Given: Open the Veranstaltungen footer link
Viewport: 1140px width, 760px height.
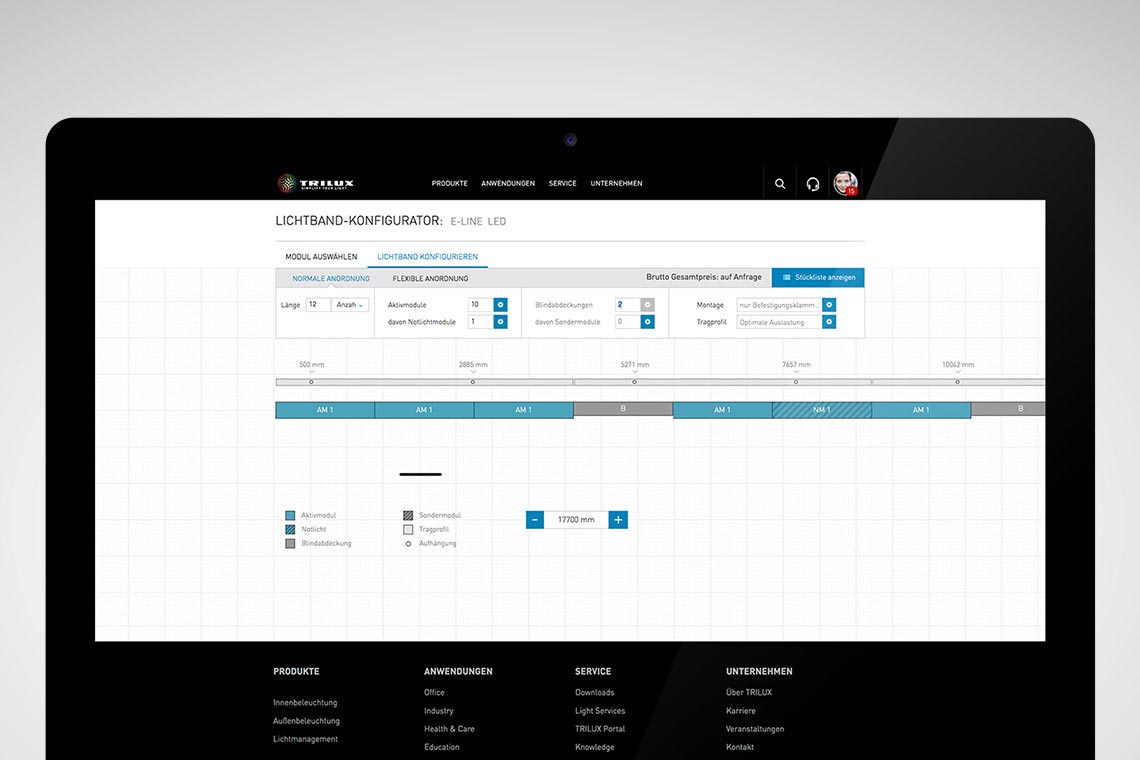Looking at the screenshot, I should coord(755,729).
